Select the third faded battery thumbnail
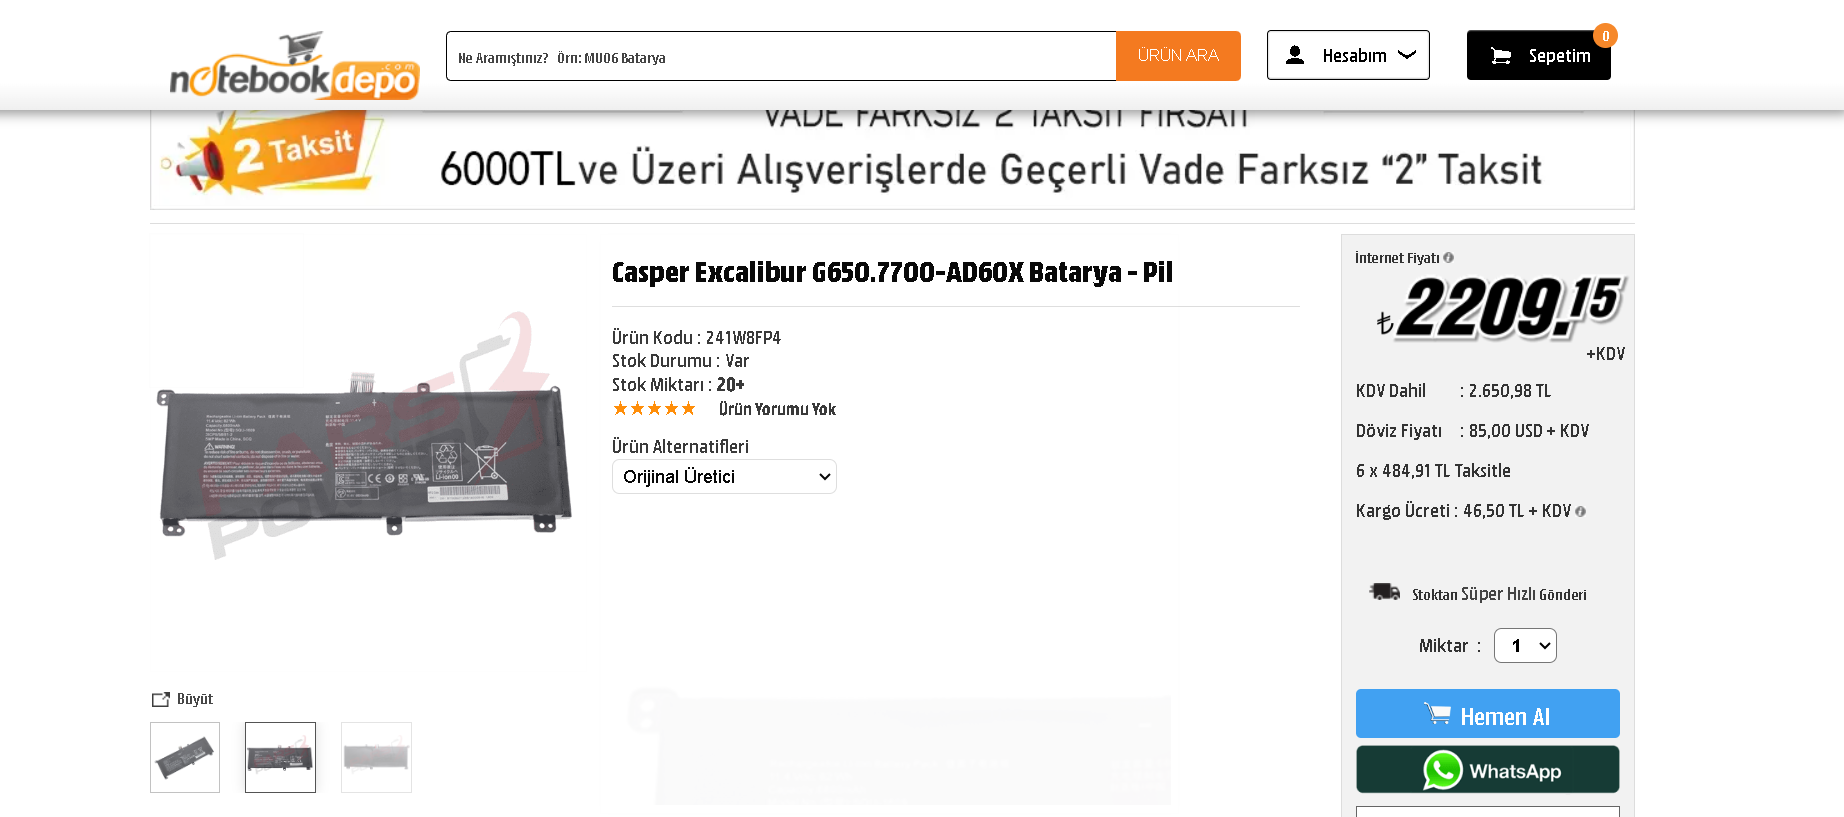The width and height of the screenshot is (1844, 817). (376, 757)
